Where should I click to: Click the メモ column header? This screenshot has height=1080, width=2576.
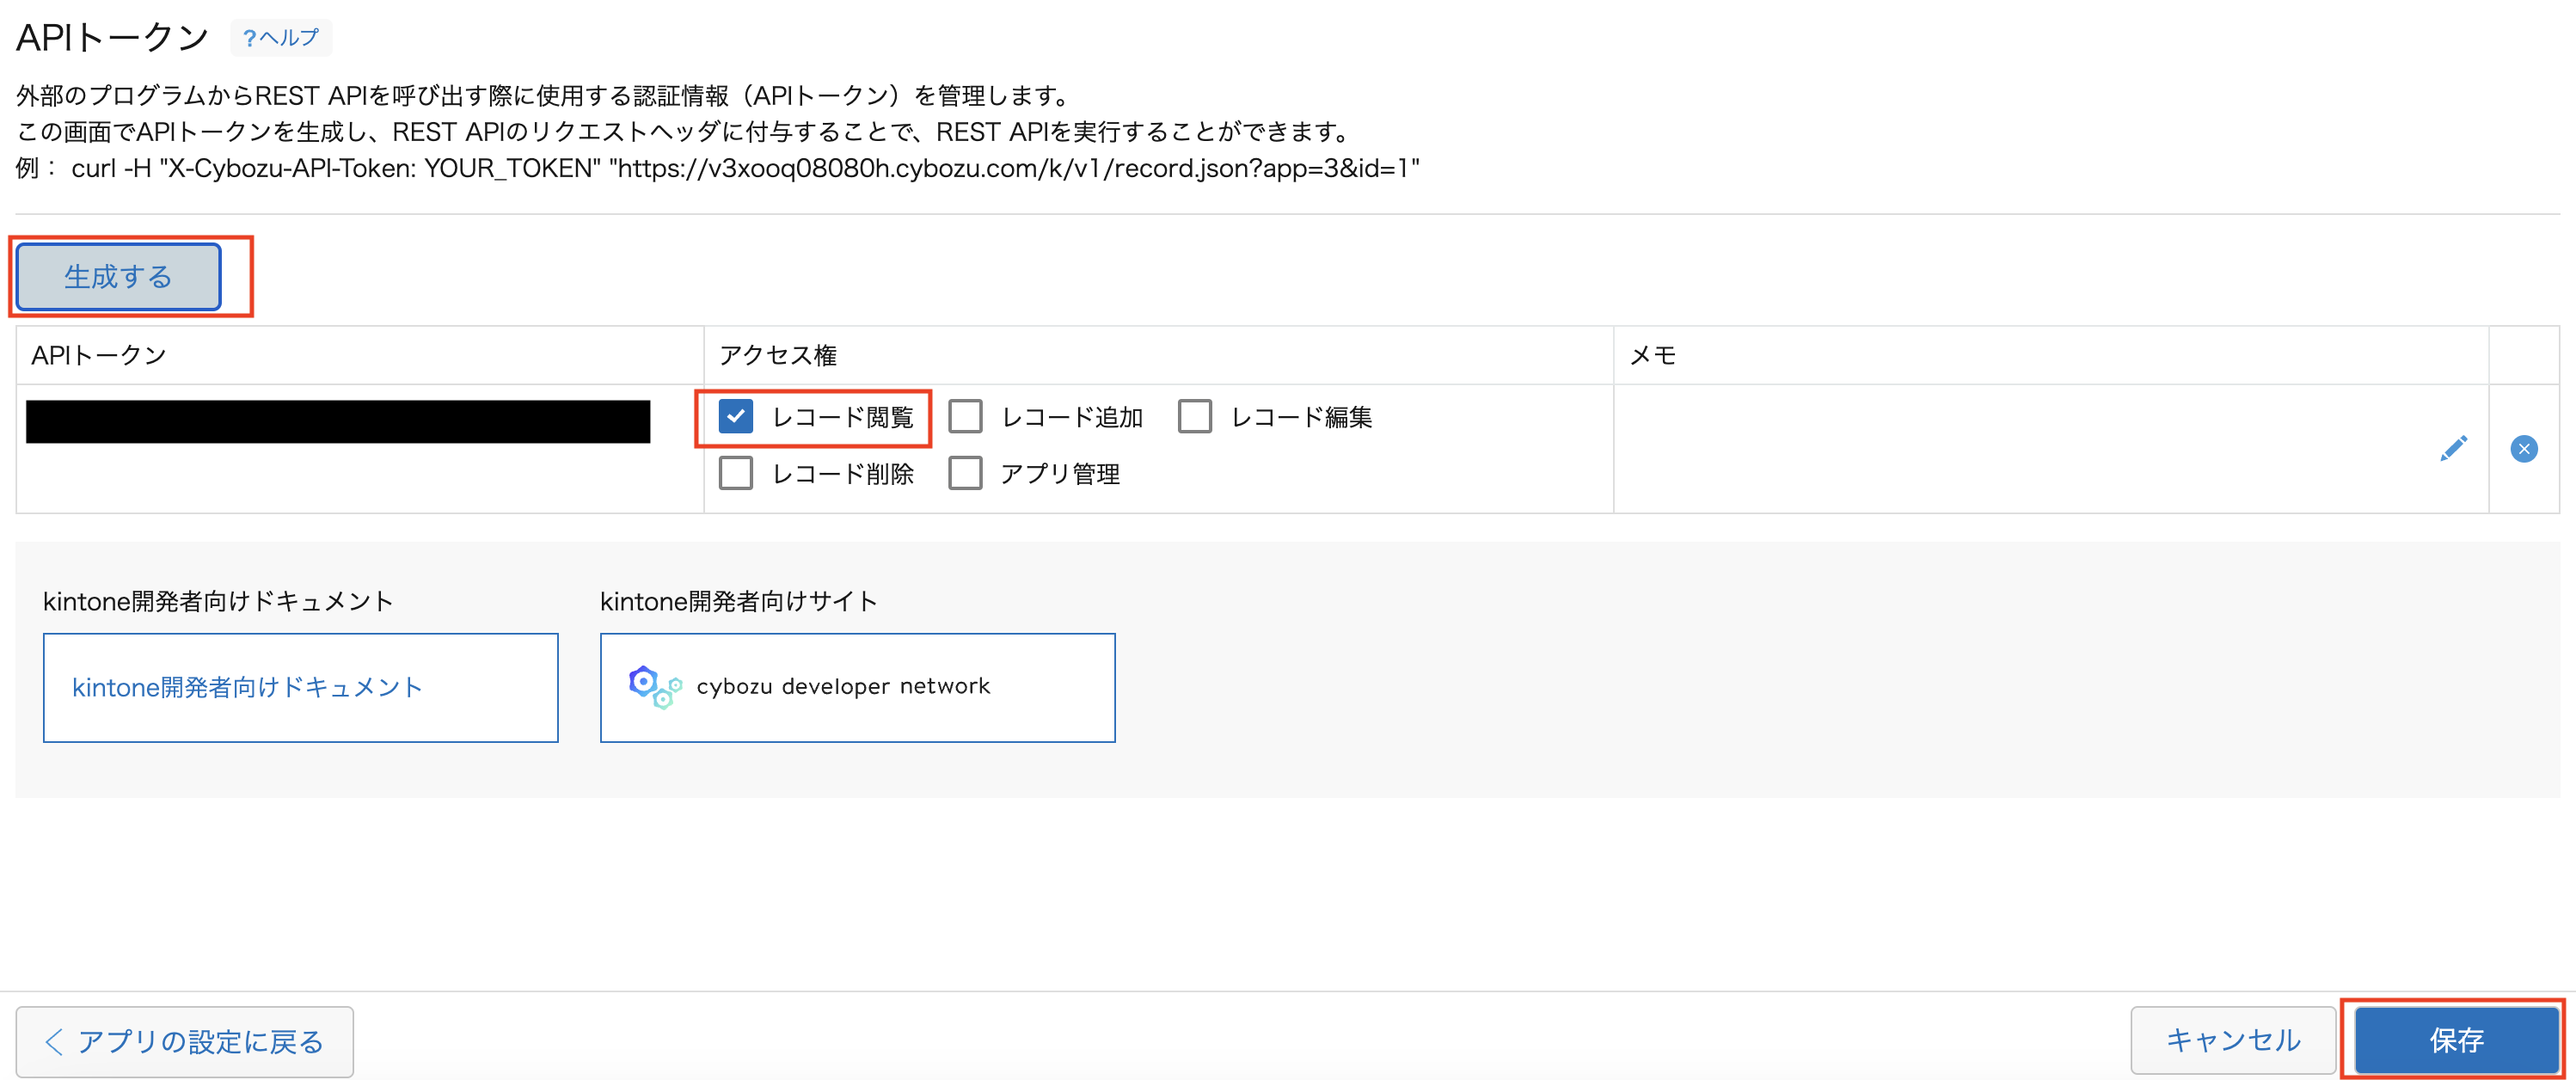tap(1652, 355)
